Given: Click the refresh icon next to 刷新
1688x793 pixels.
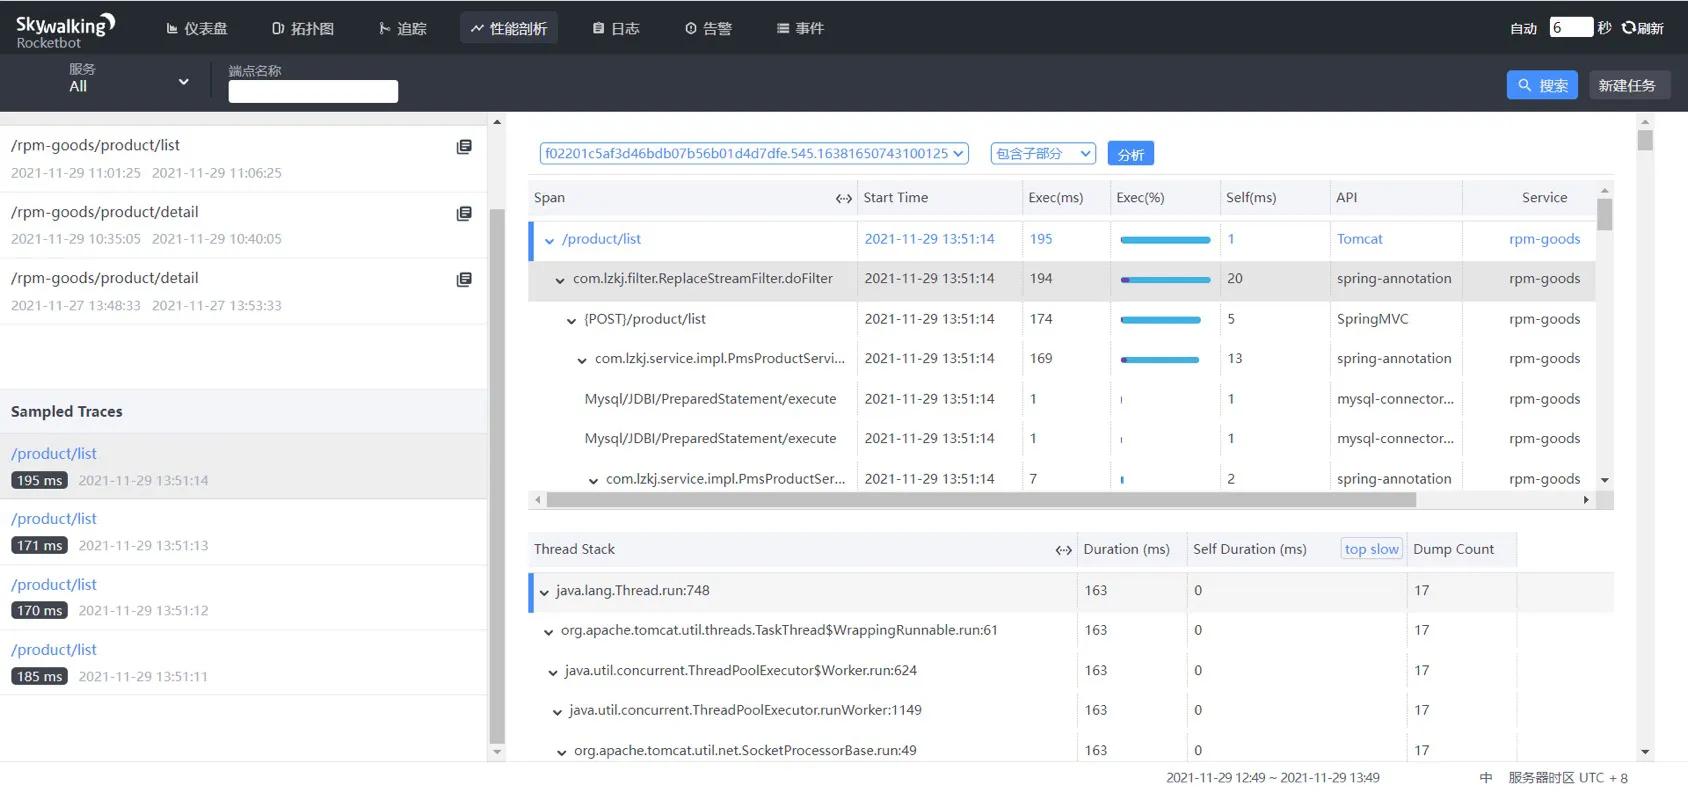Looking at the screenshot, I should [x=1628, y=28].
